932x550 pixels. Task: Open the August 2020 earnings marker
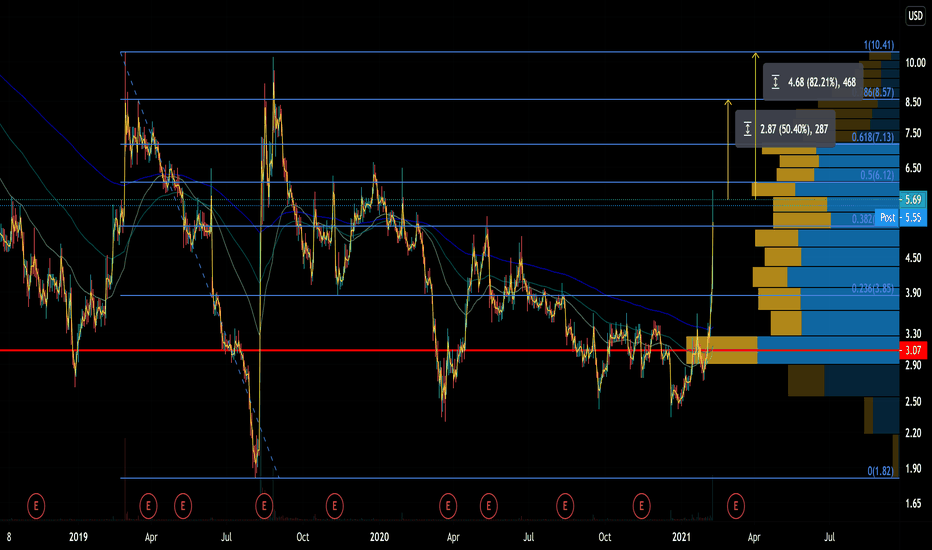tap(565, 507)
